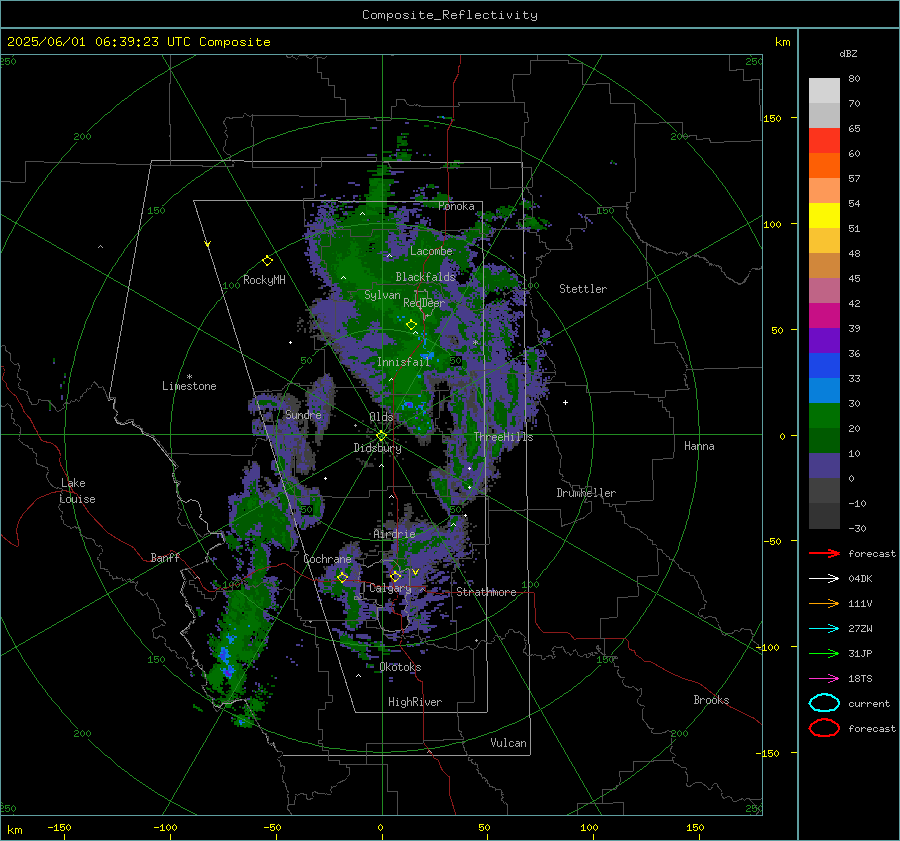Click the light blue 33 dBZ swatch
Viewport: 900px width, 841px height.
824,390
